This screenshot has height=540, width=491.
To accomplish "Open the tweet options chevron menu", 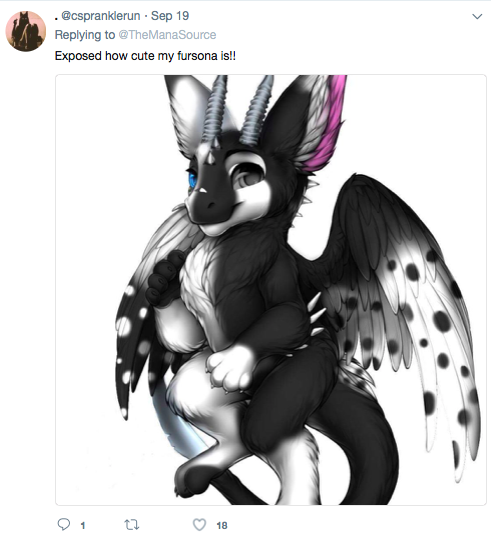I will tap(477, 17).
